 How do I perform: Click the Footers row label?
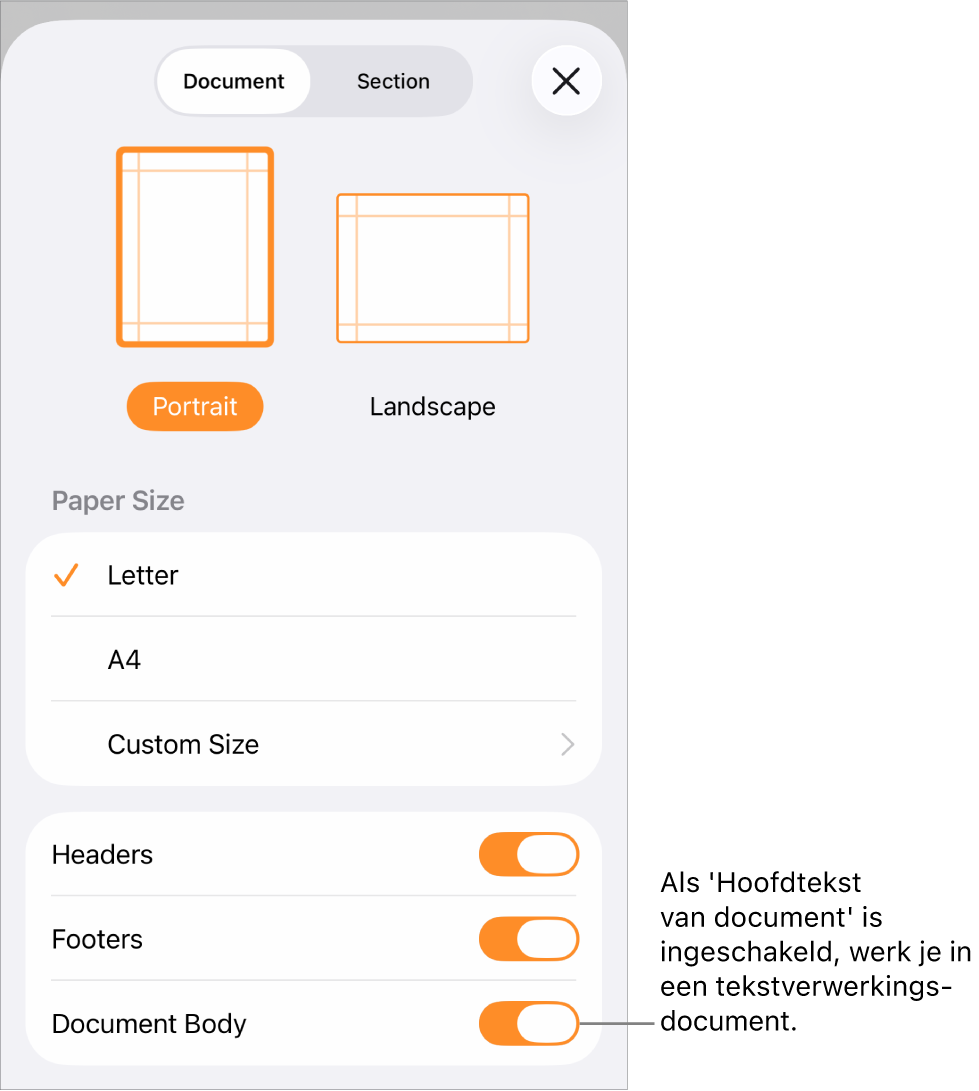tap(97, 939)
